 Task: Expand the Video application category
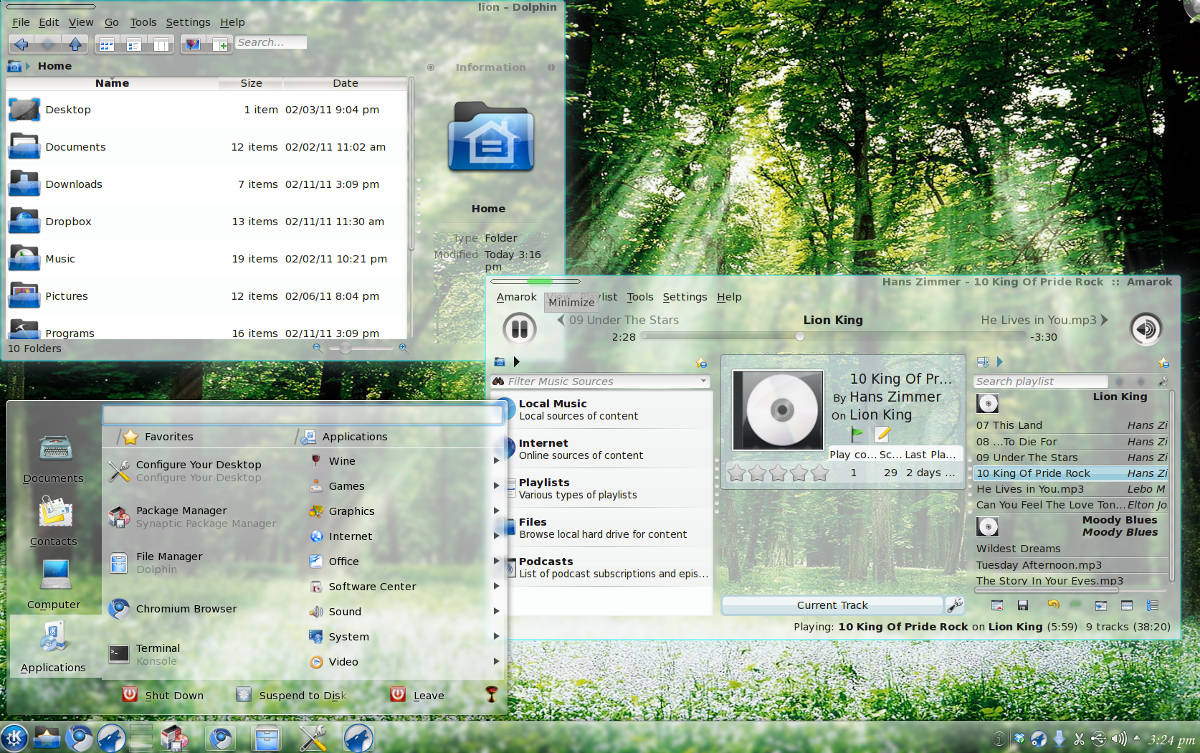402,661
